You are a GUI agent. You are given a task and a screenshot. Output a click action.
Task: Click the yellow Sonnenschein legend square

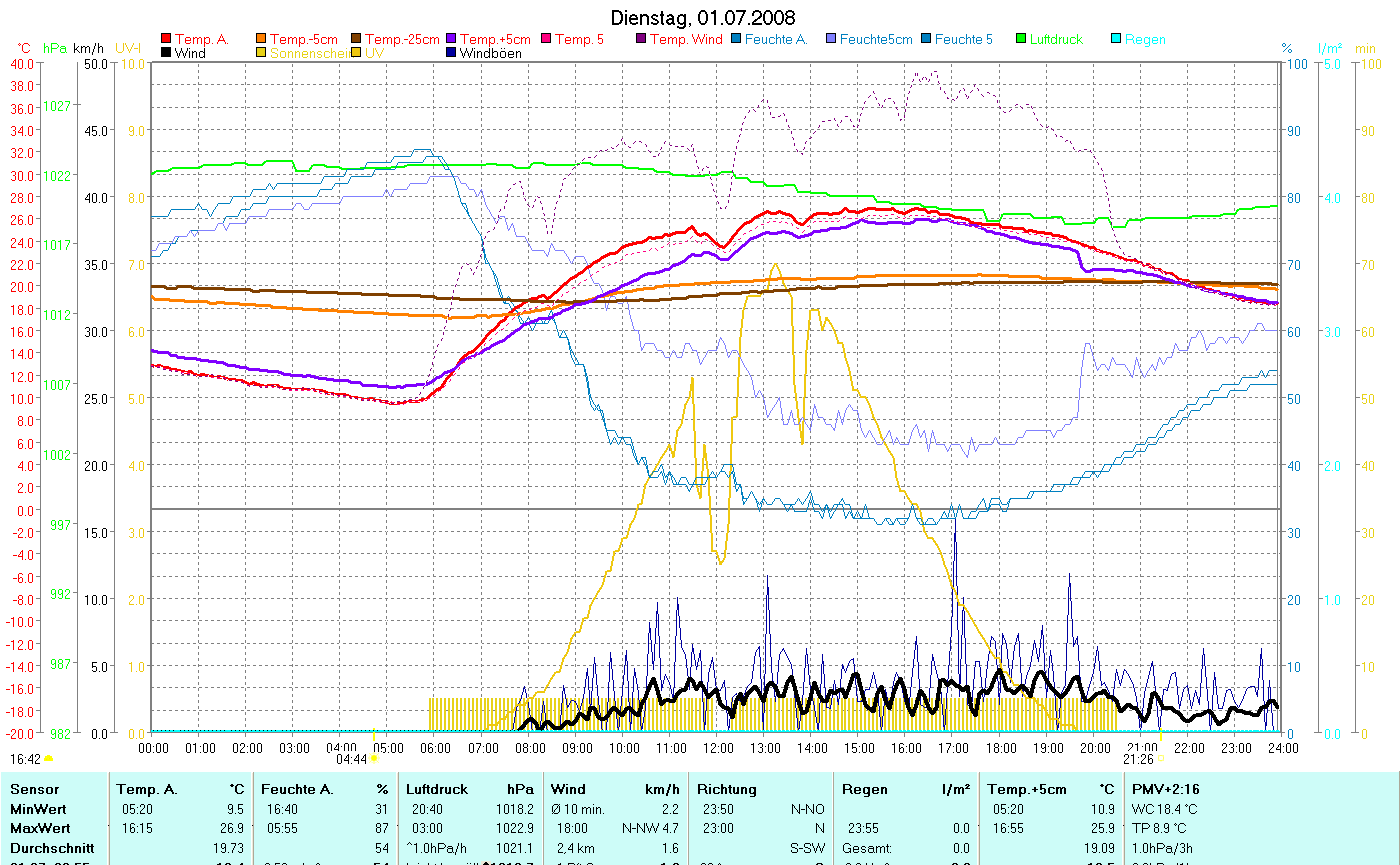point(261,54)
